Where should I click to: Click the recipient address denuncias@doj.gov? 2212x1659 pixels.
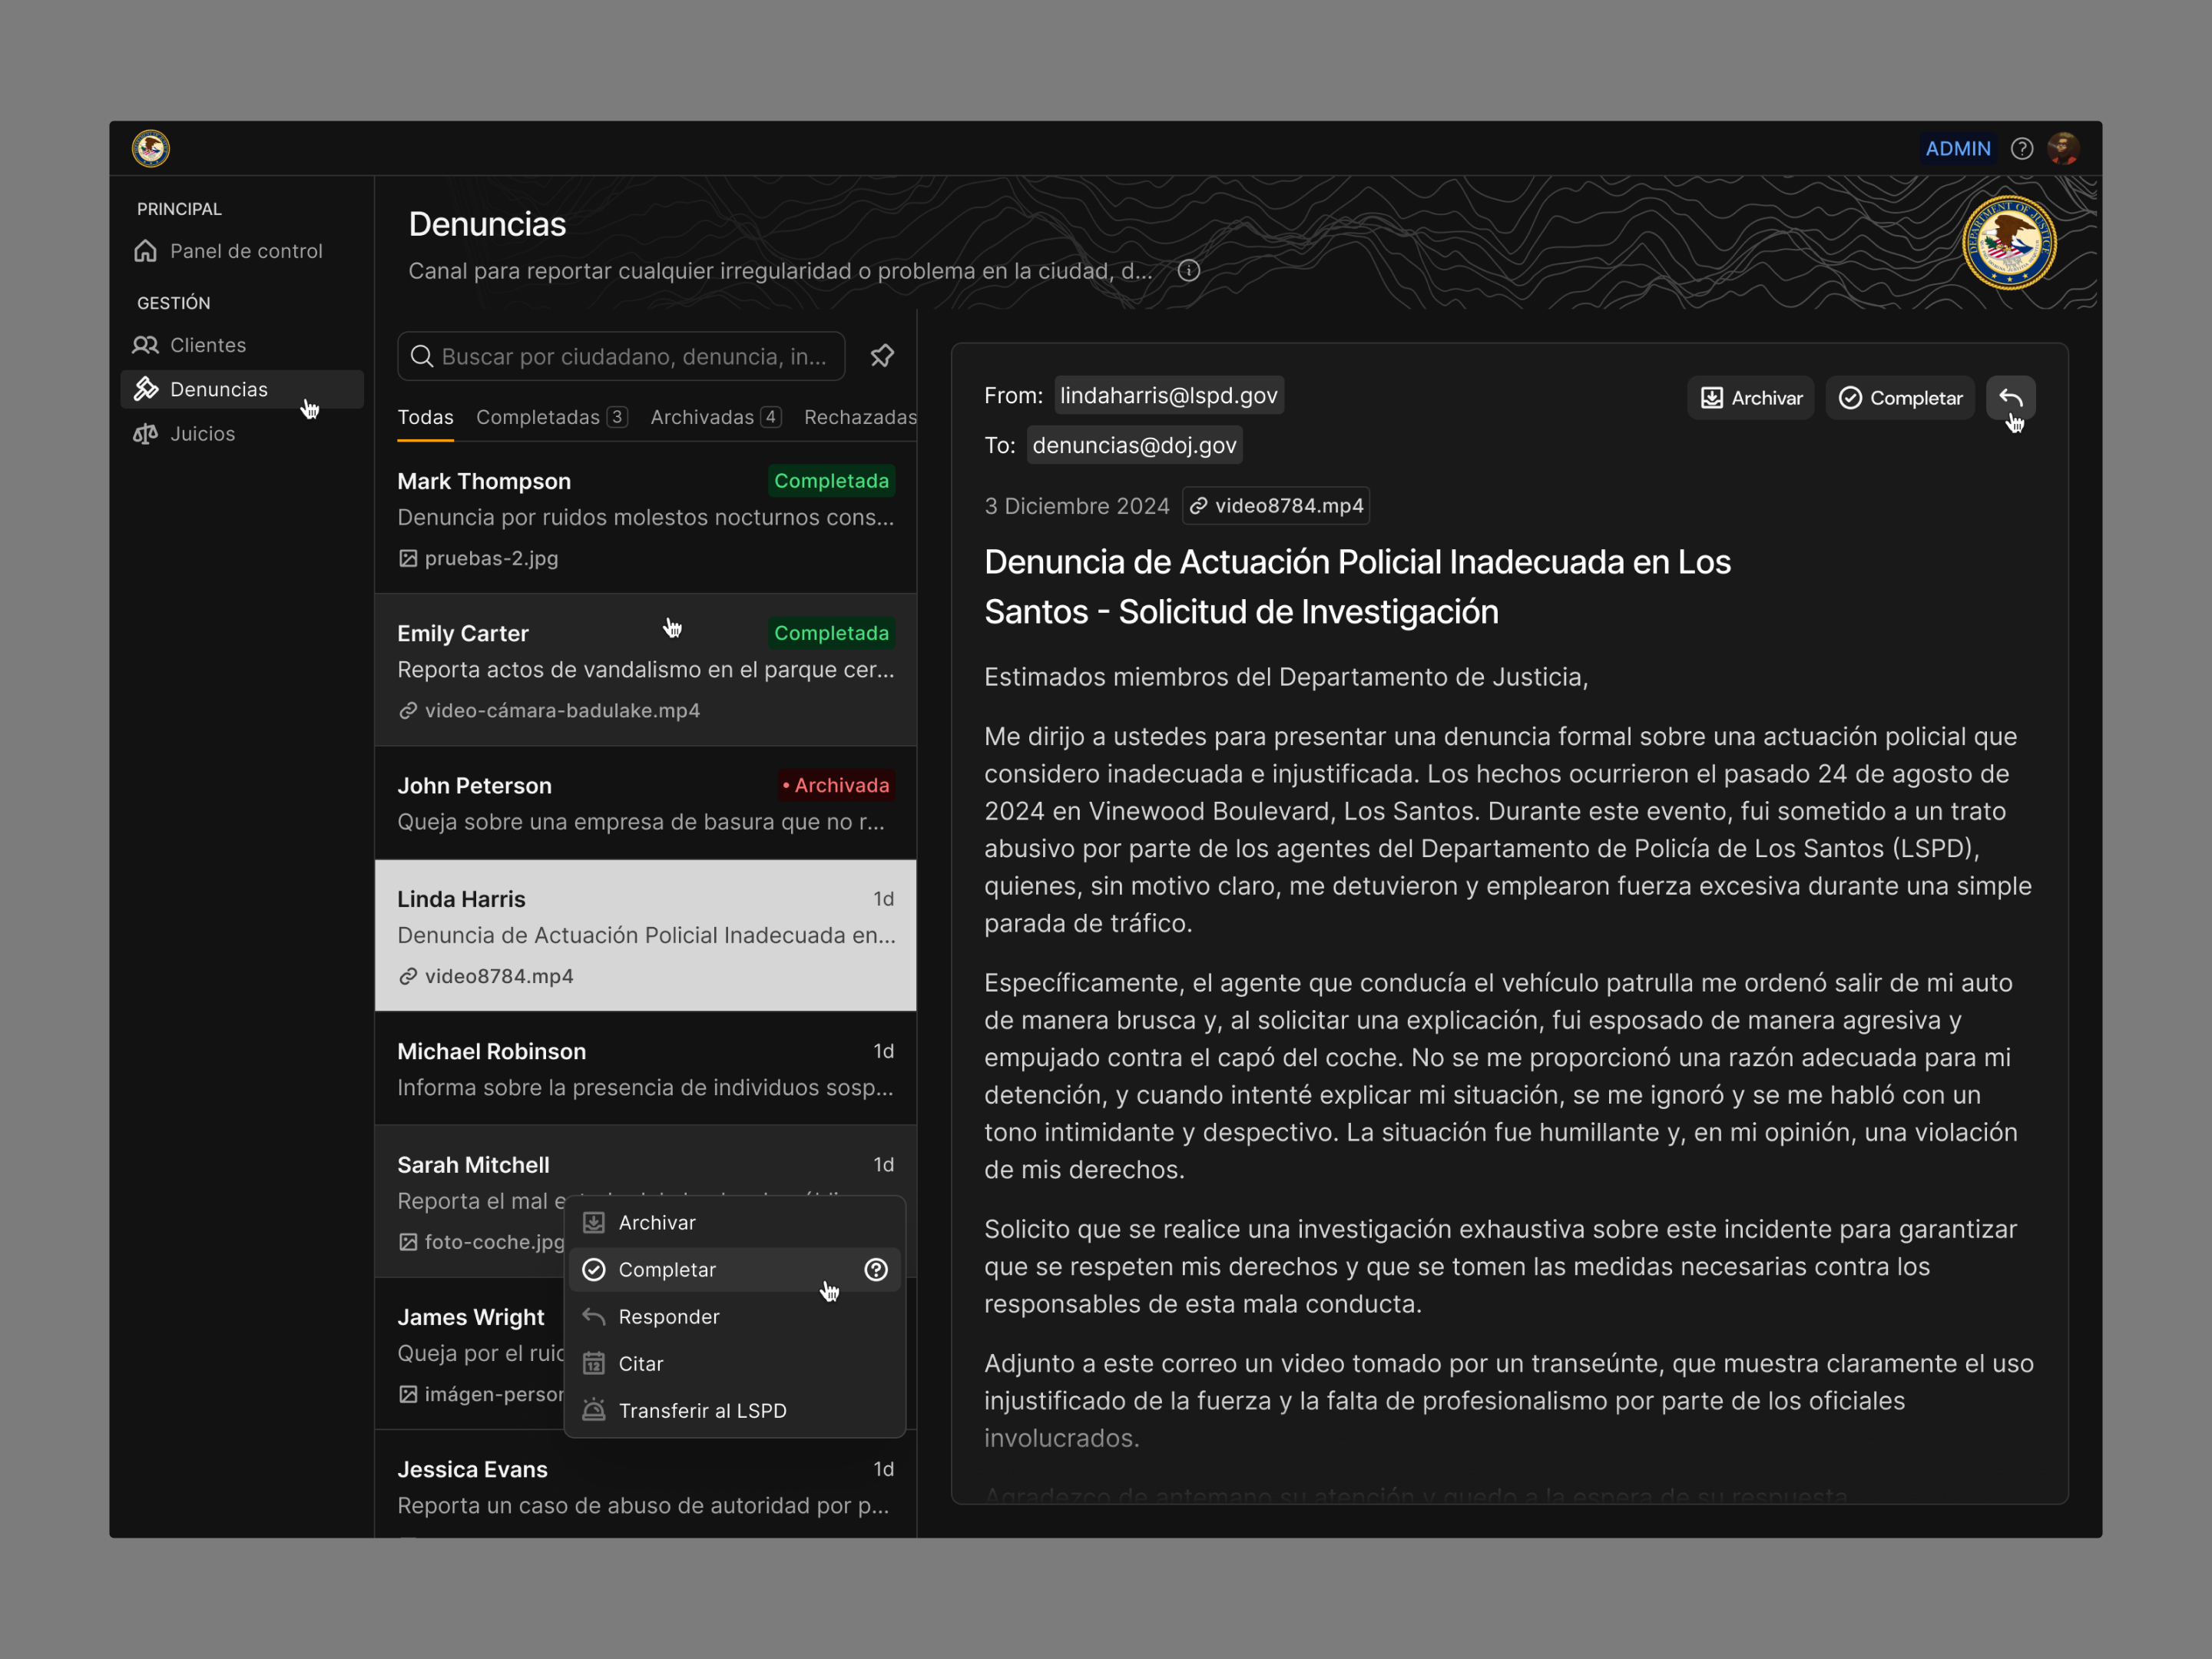click(x=1134, y=445)
